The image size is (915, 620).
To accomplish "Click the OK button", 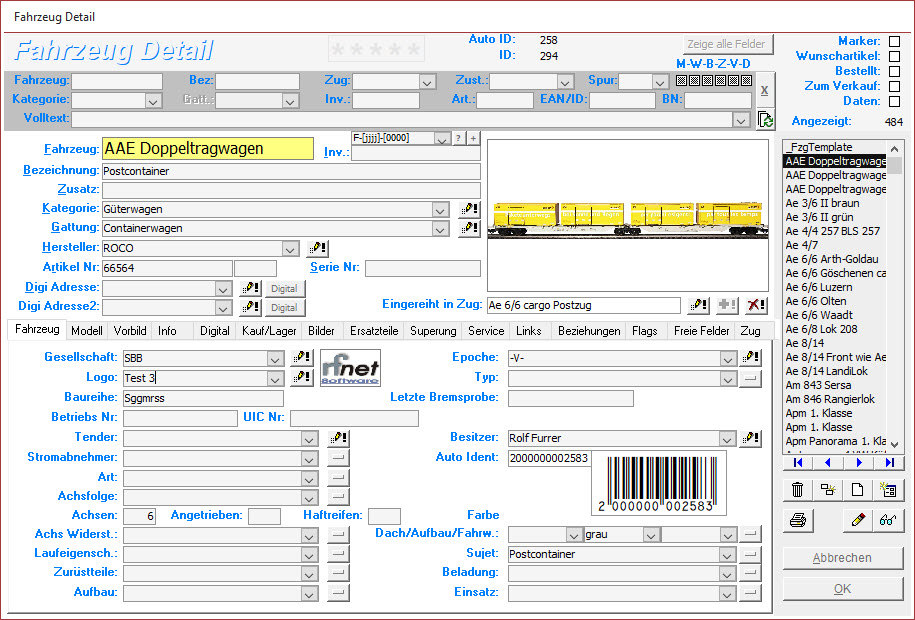I will pos(842,589).
